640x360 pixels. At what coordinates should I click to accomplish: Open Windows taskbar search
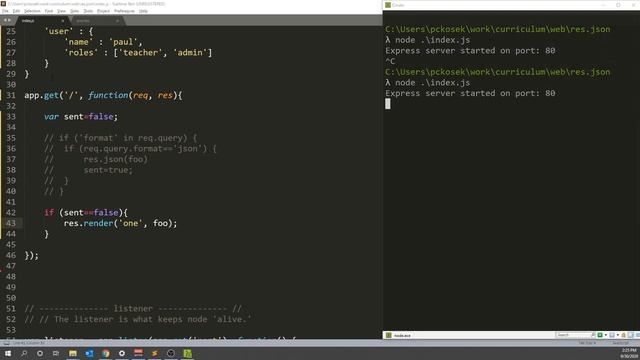[24, 353]
